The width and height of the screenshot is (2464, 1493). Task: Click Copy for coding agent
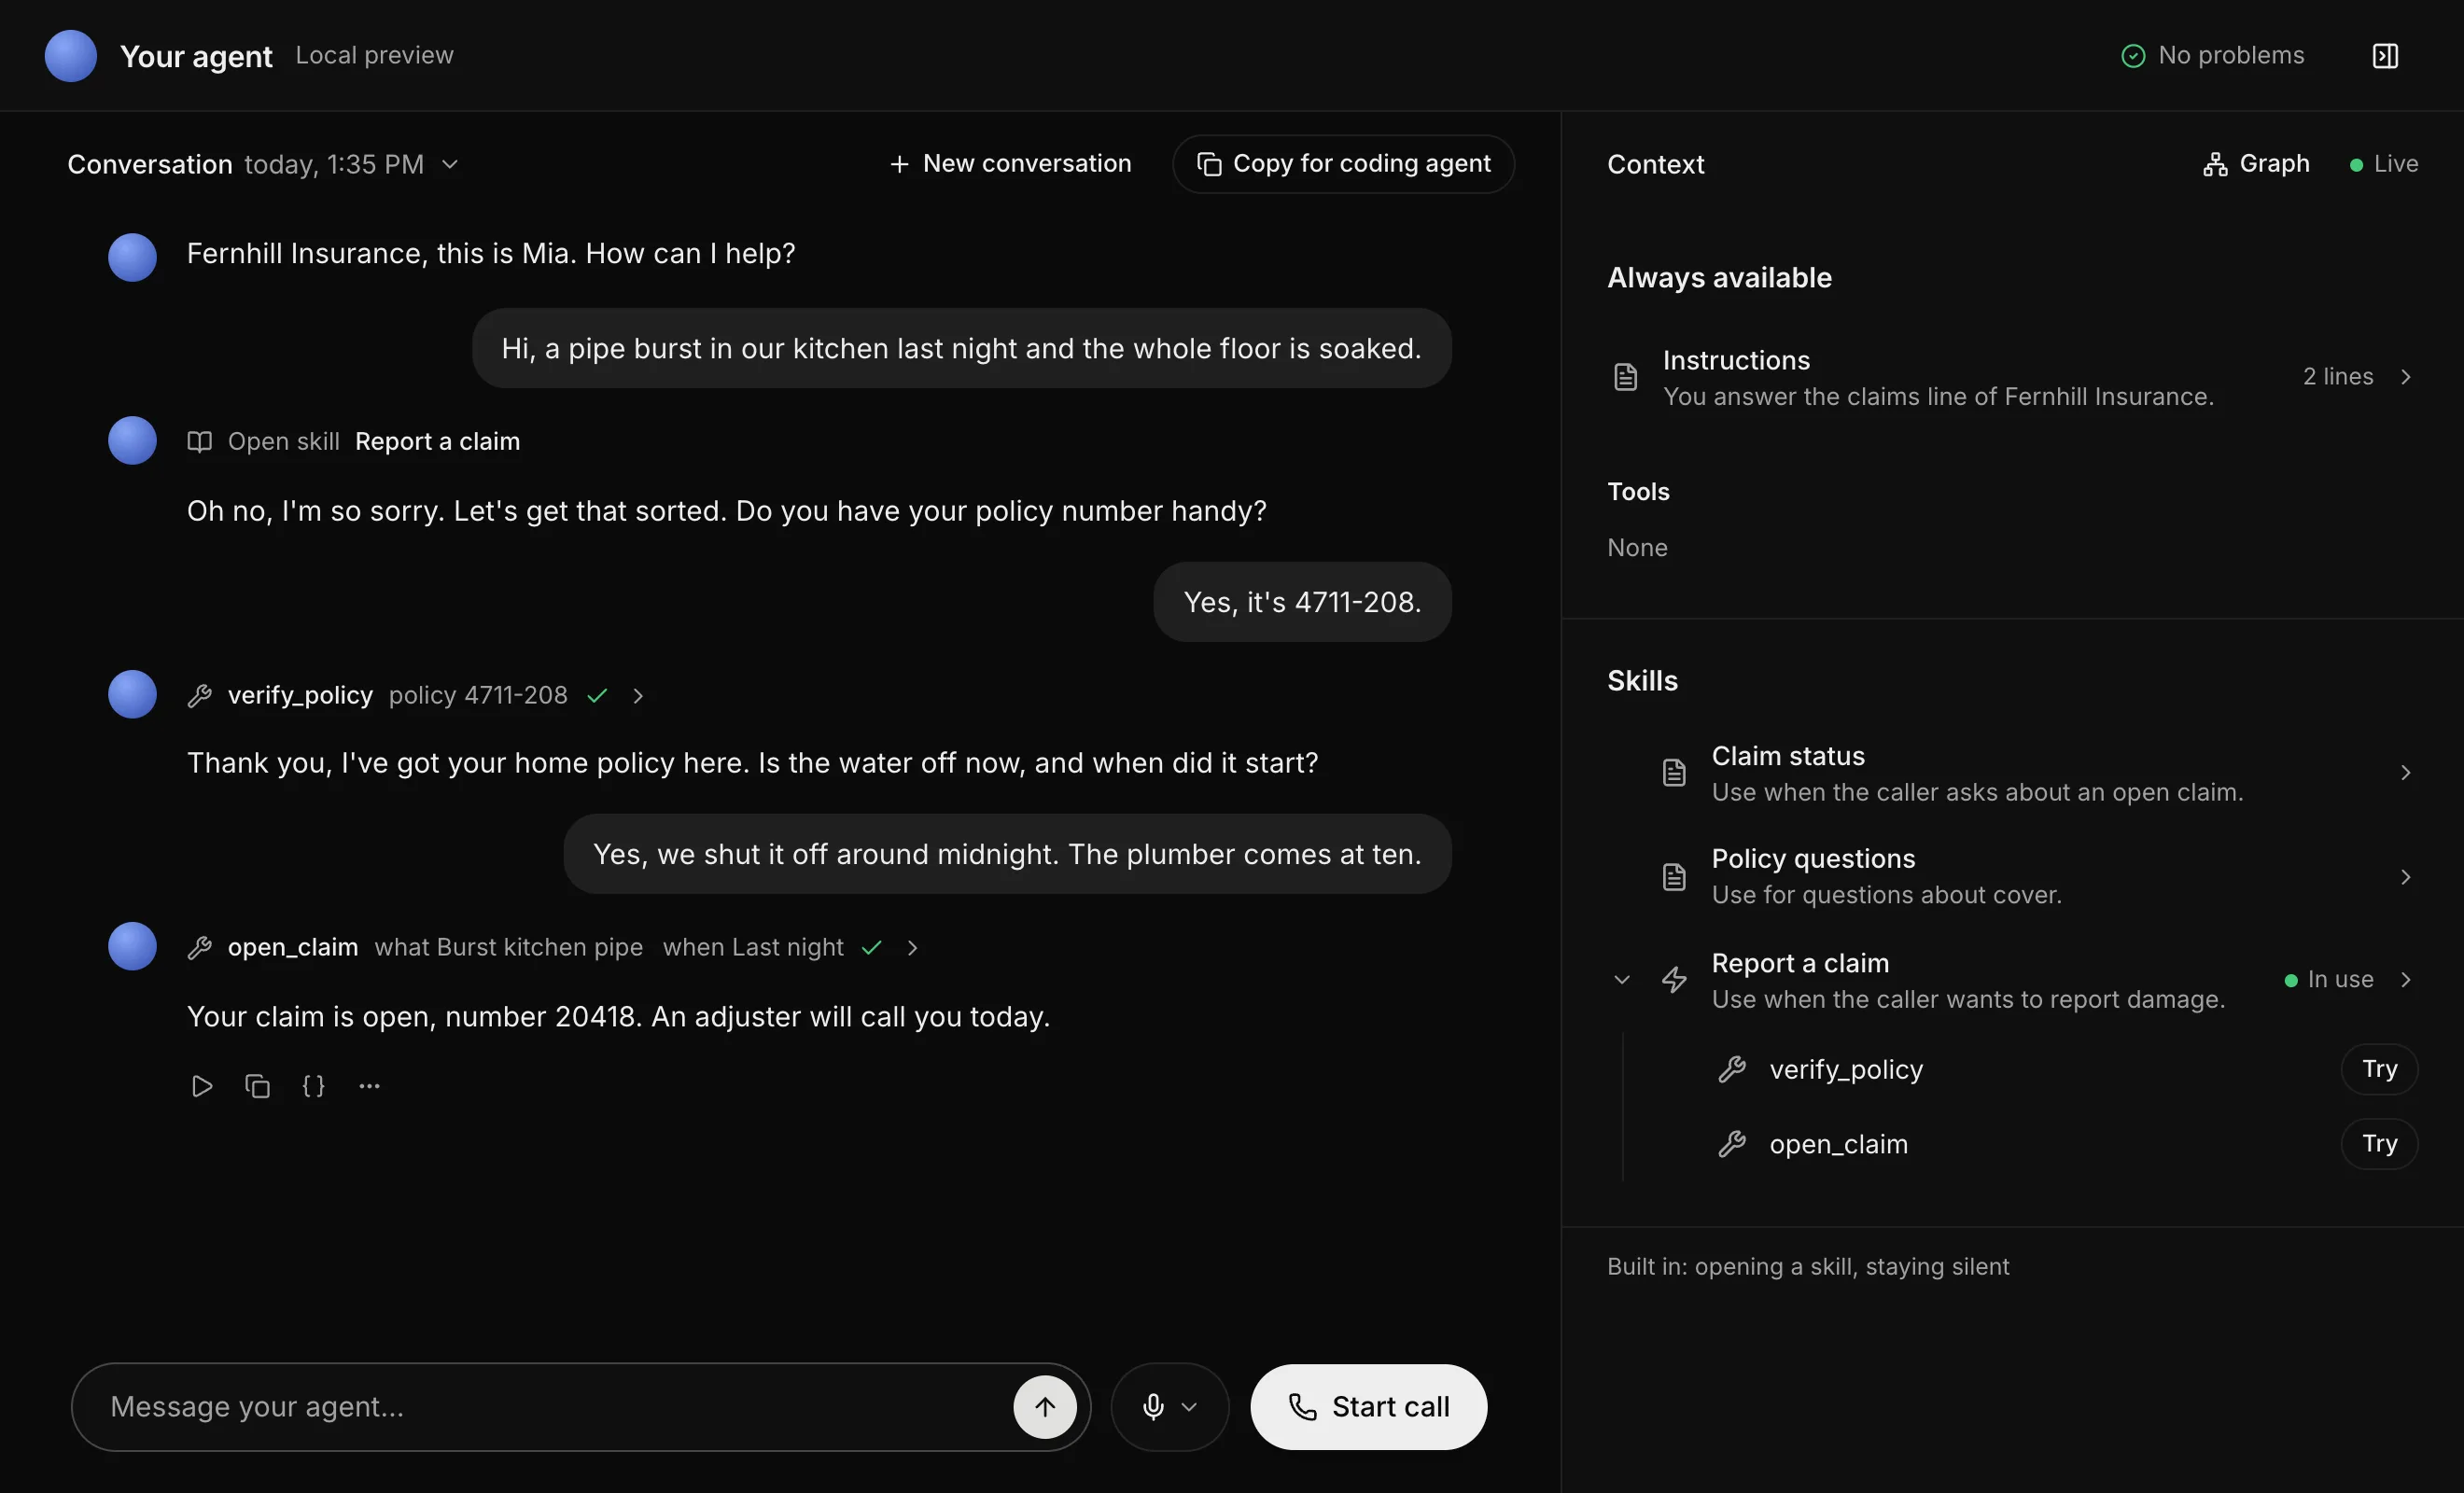[x=1343, y=164]
